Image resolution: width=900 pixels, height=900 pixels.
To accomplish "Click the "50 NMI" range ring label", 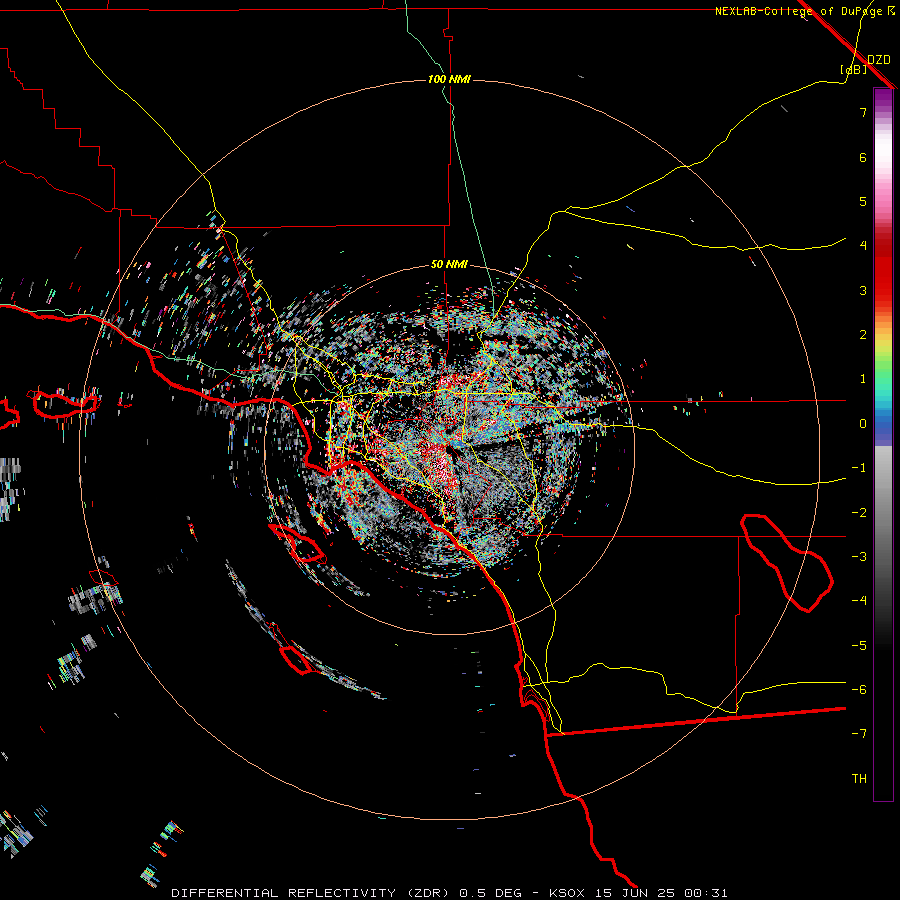I will click(x=449, y=264).
